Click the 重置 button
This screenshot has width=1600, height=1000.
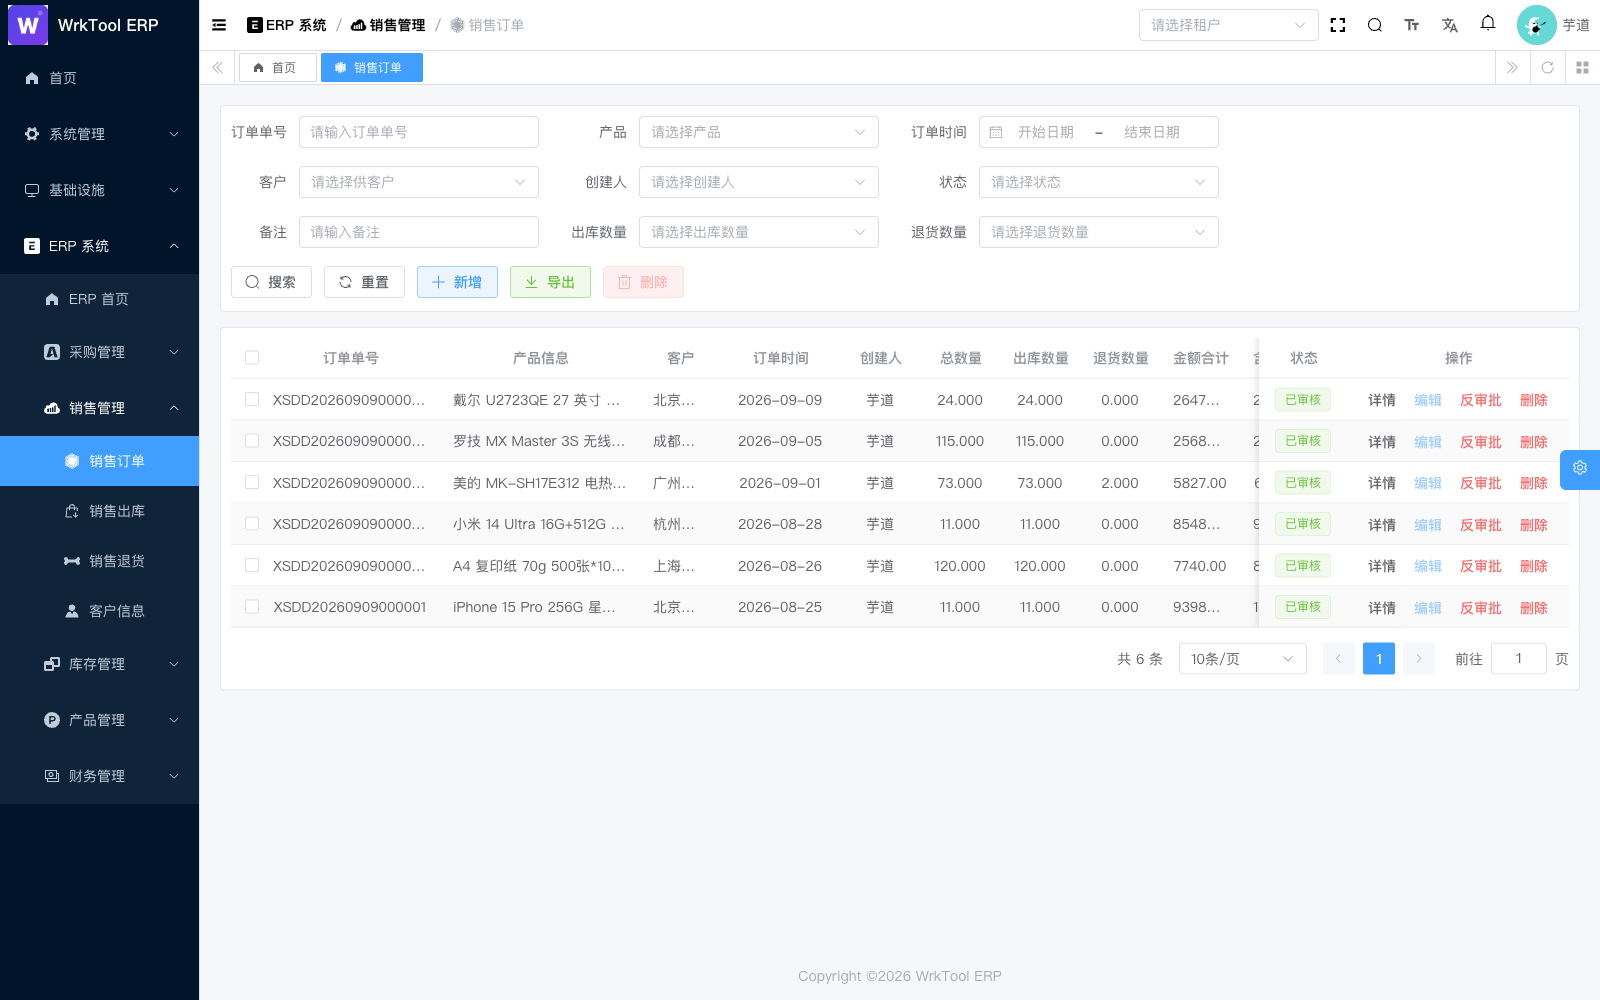coord(364,282)
